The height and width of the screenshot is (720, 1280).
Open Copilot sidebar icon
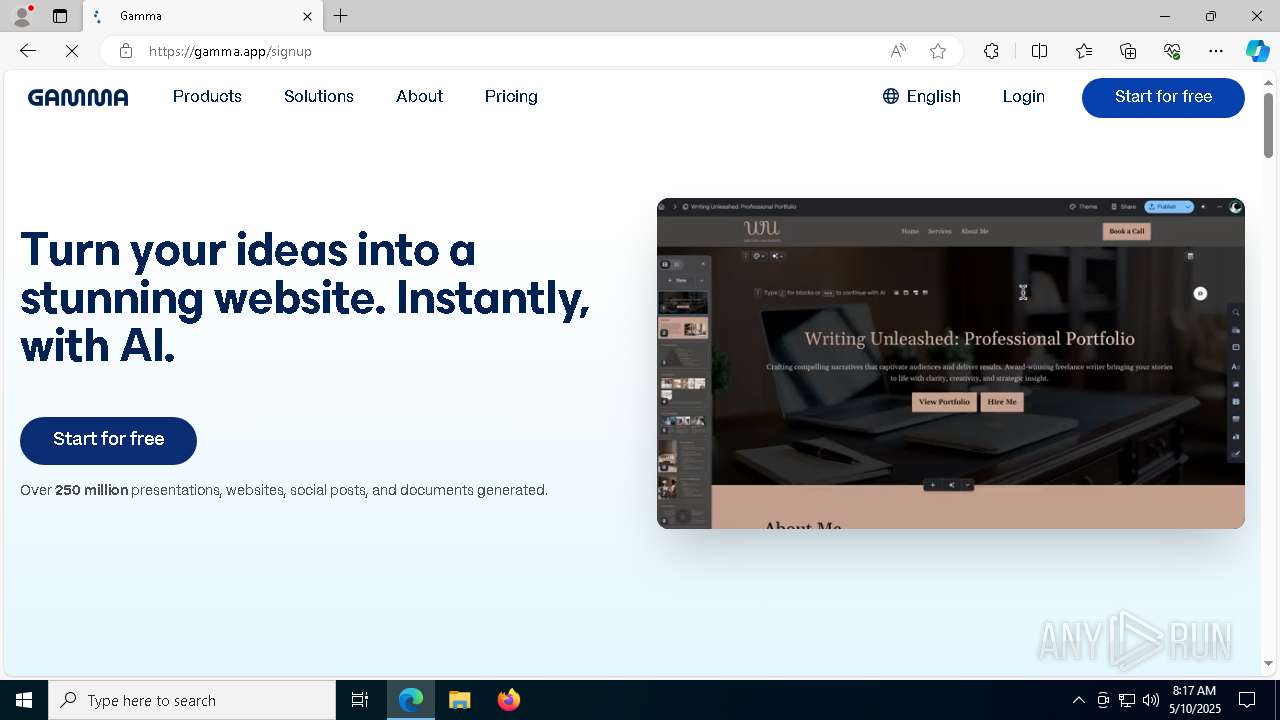pos(1257,51)
